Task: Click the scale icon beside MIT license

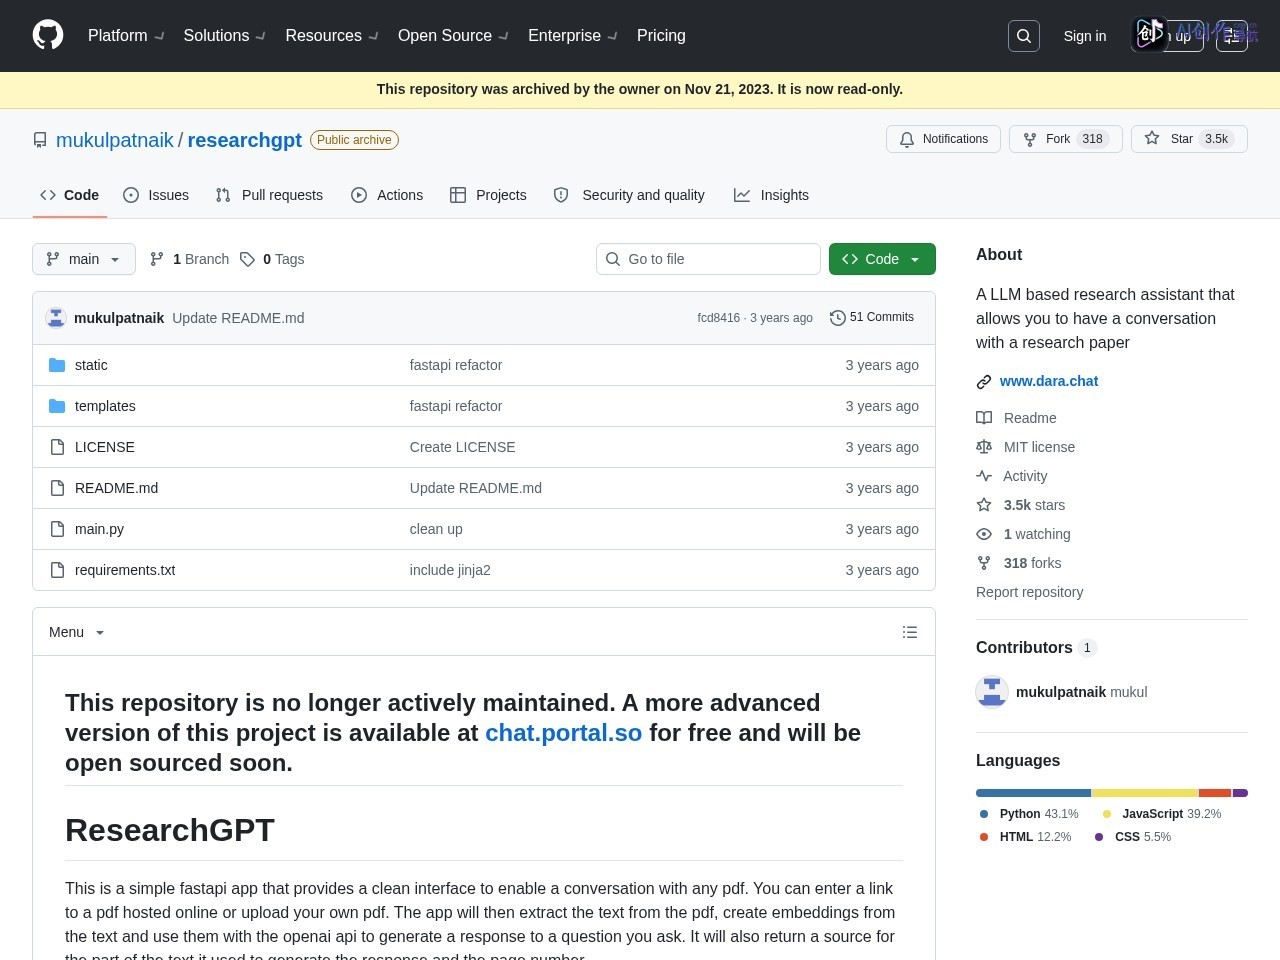Action: coord(984,447)
